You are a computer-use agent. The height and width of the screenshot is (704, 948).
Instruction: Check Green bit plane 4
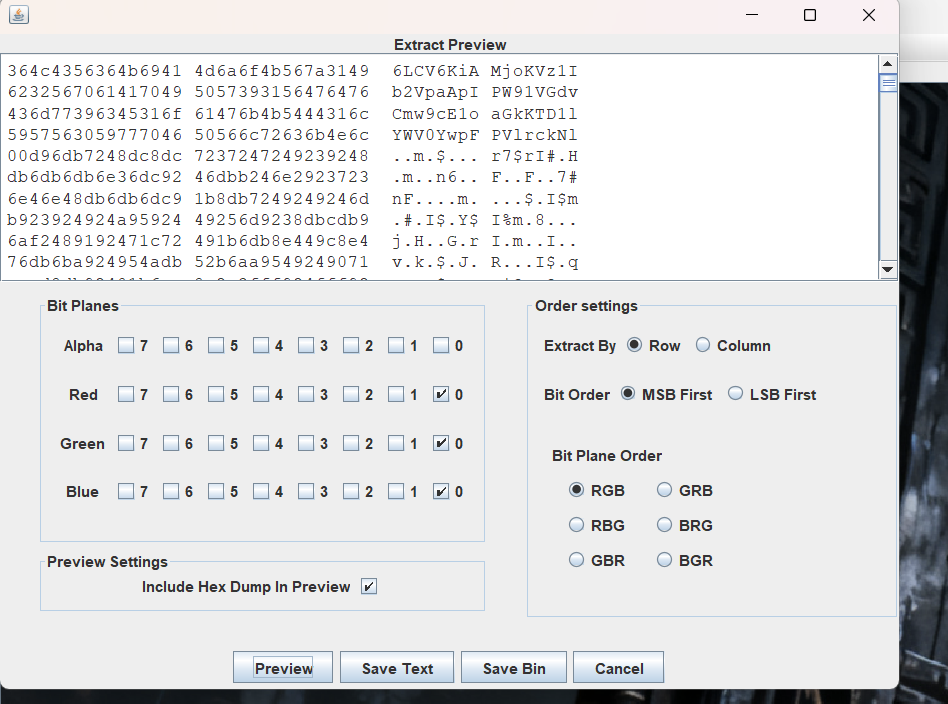[x=261, y=443]
